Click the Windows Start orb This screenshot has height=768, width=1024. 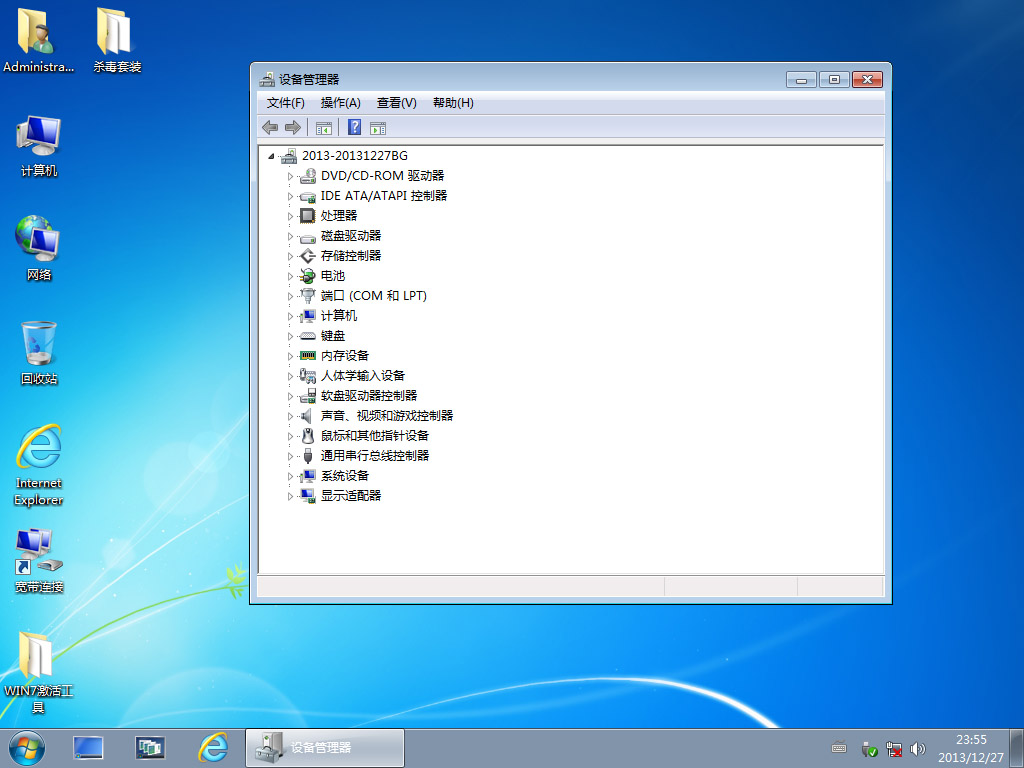(x=27, y=748)
